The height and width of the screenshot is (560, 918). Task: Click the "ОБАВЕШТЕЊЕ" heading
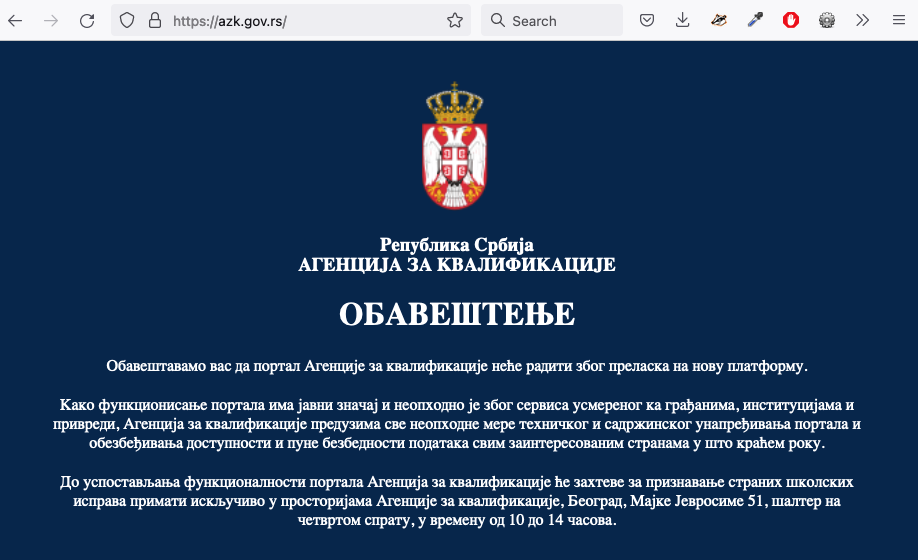pos(457,314)
